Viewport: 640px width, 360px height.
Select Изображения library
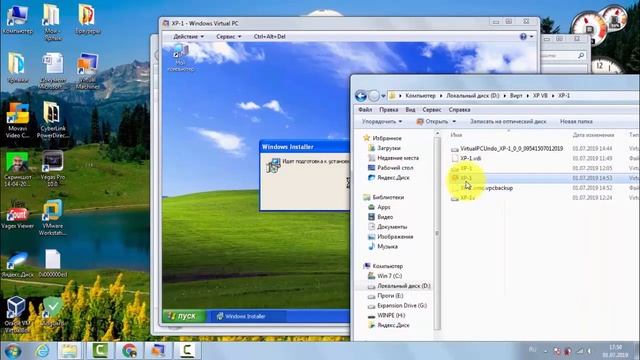pyautogui.click(x=391, y=236)
